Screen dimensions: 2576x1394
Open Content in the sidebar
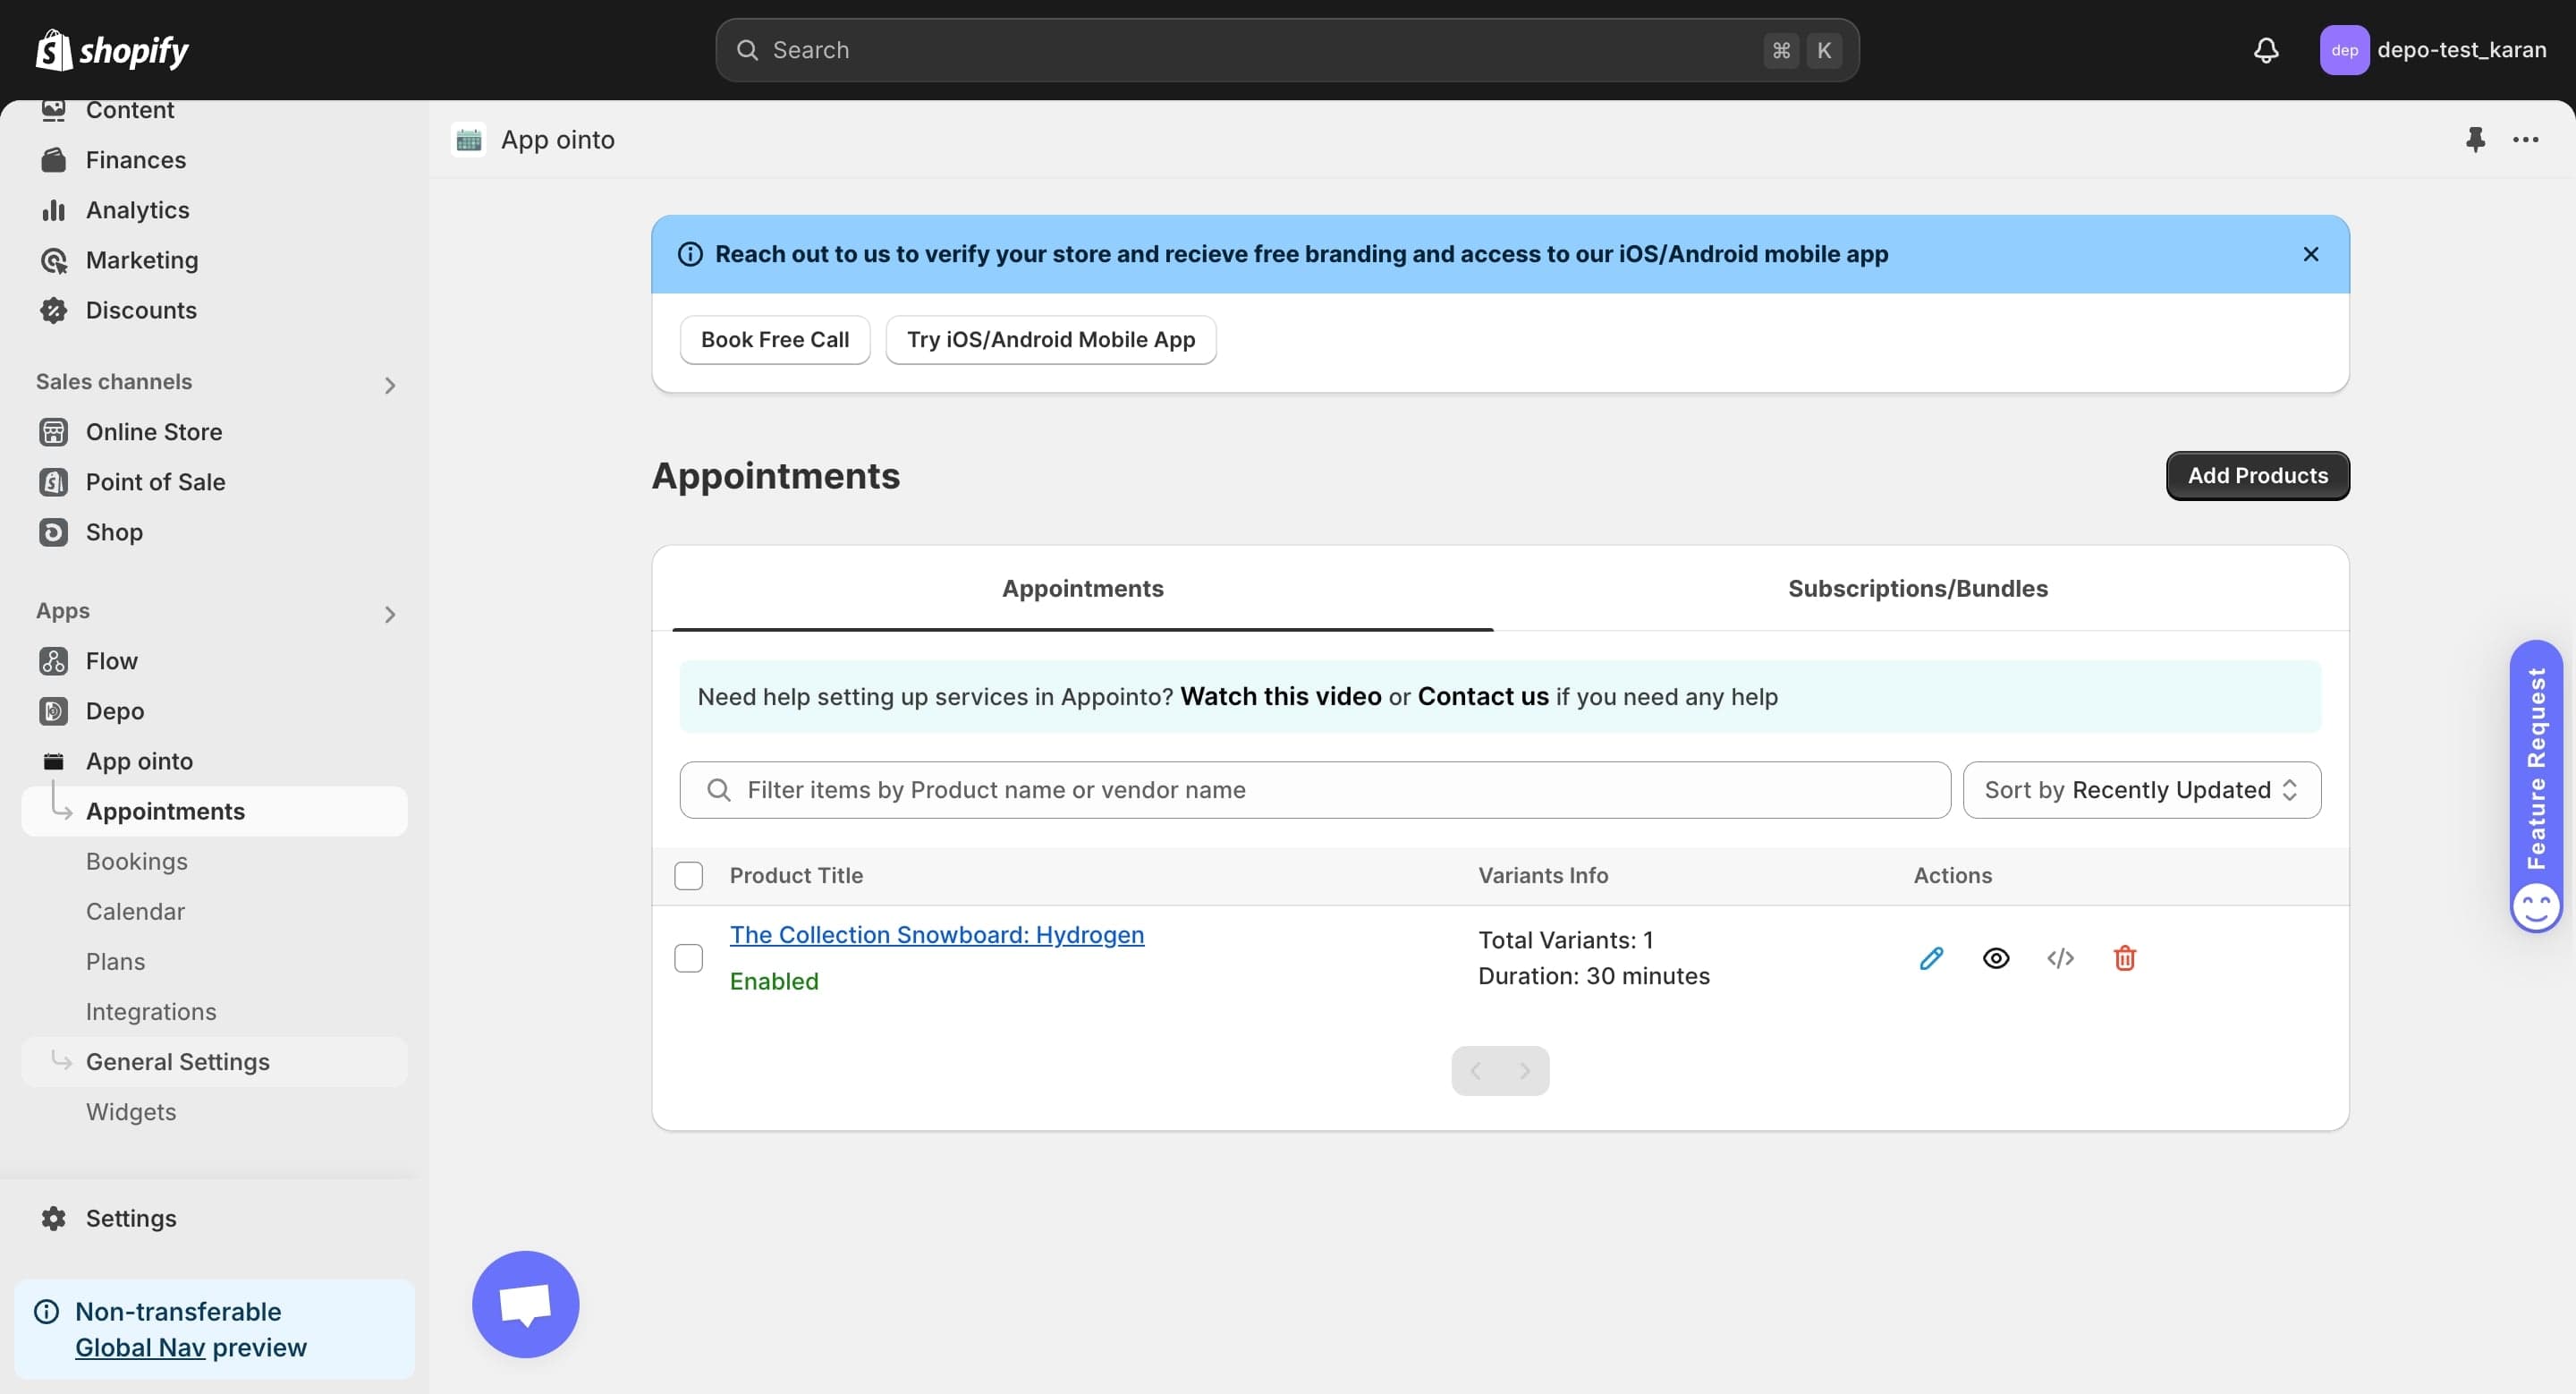tap(129, 110)
